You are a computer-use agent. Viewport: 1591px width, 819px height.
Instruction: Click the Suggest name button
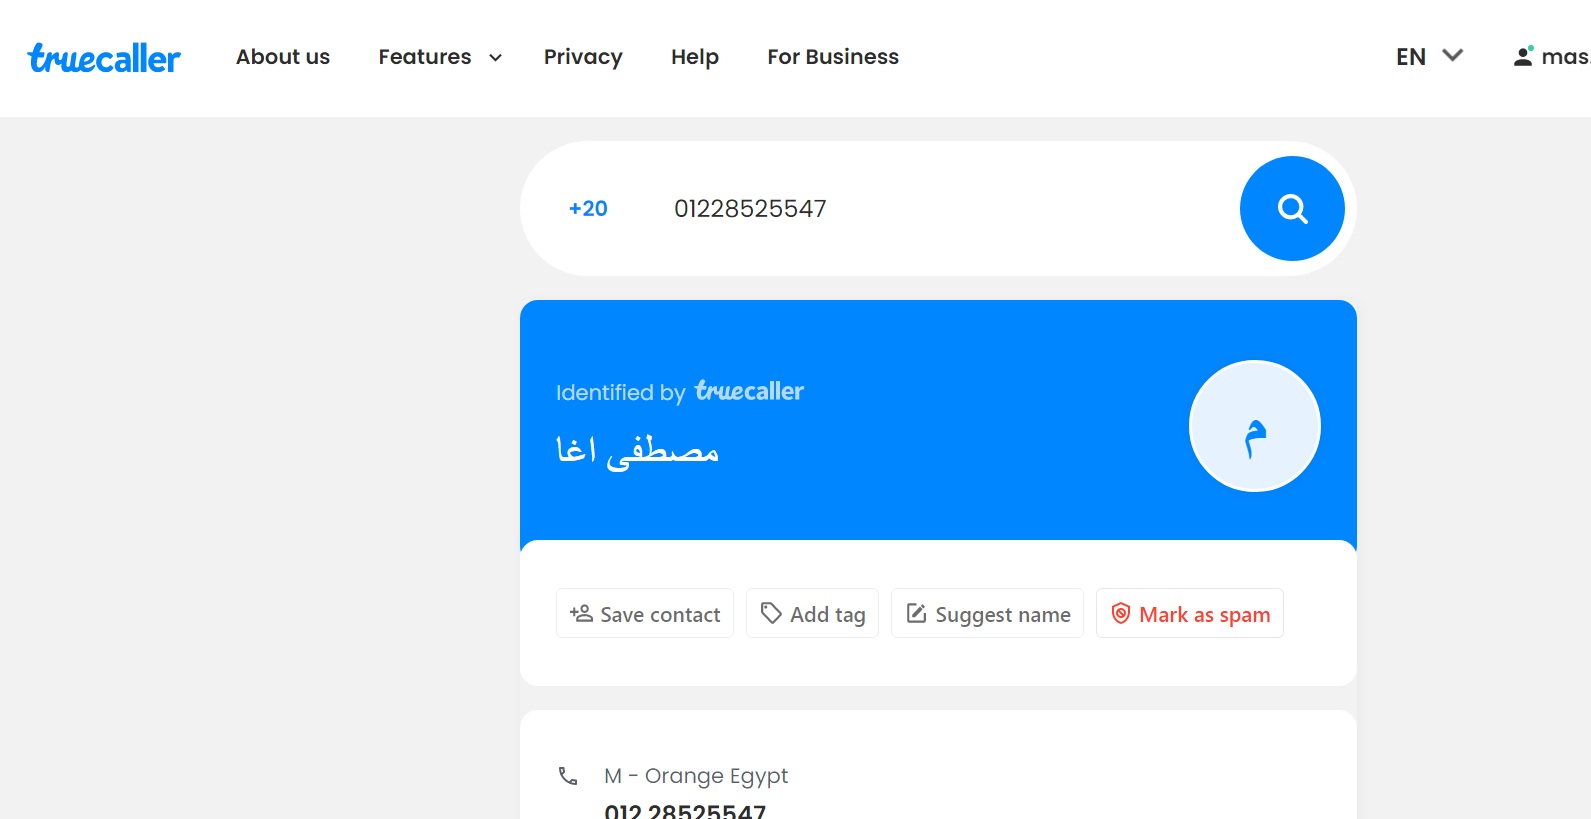click(x=987, y=613)
